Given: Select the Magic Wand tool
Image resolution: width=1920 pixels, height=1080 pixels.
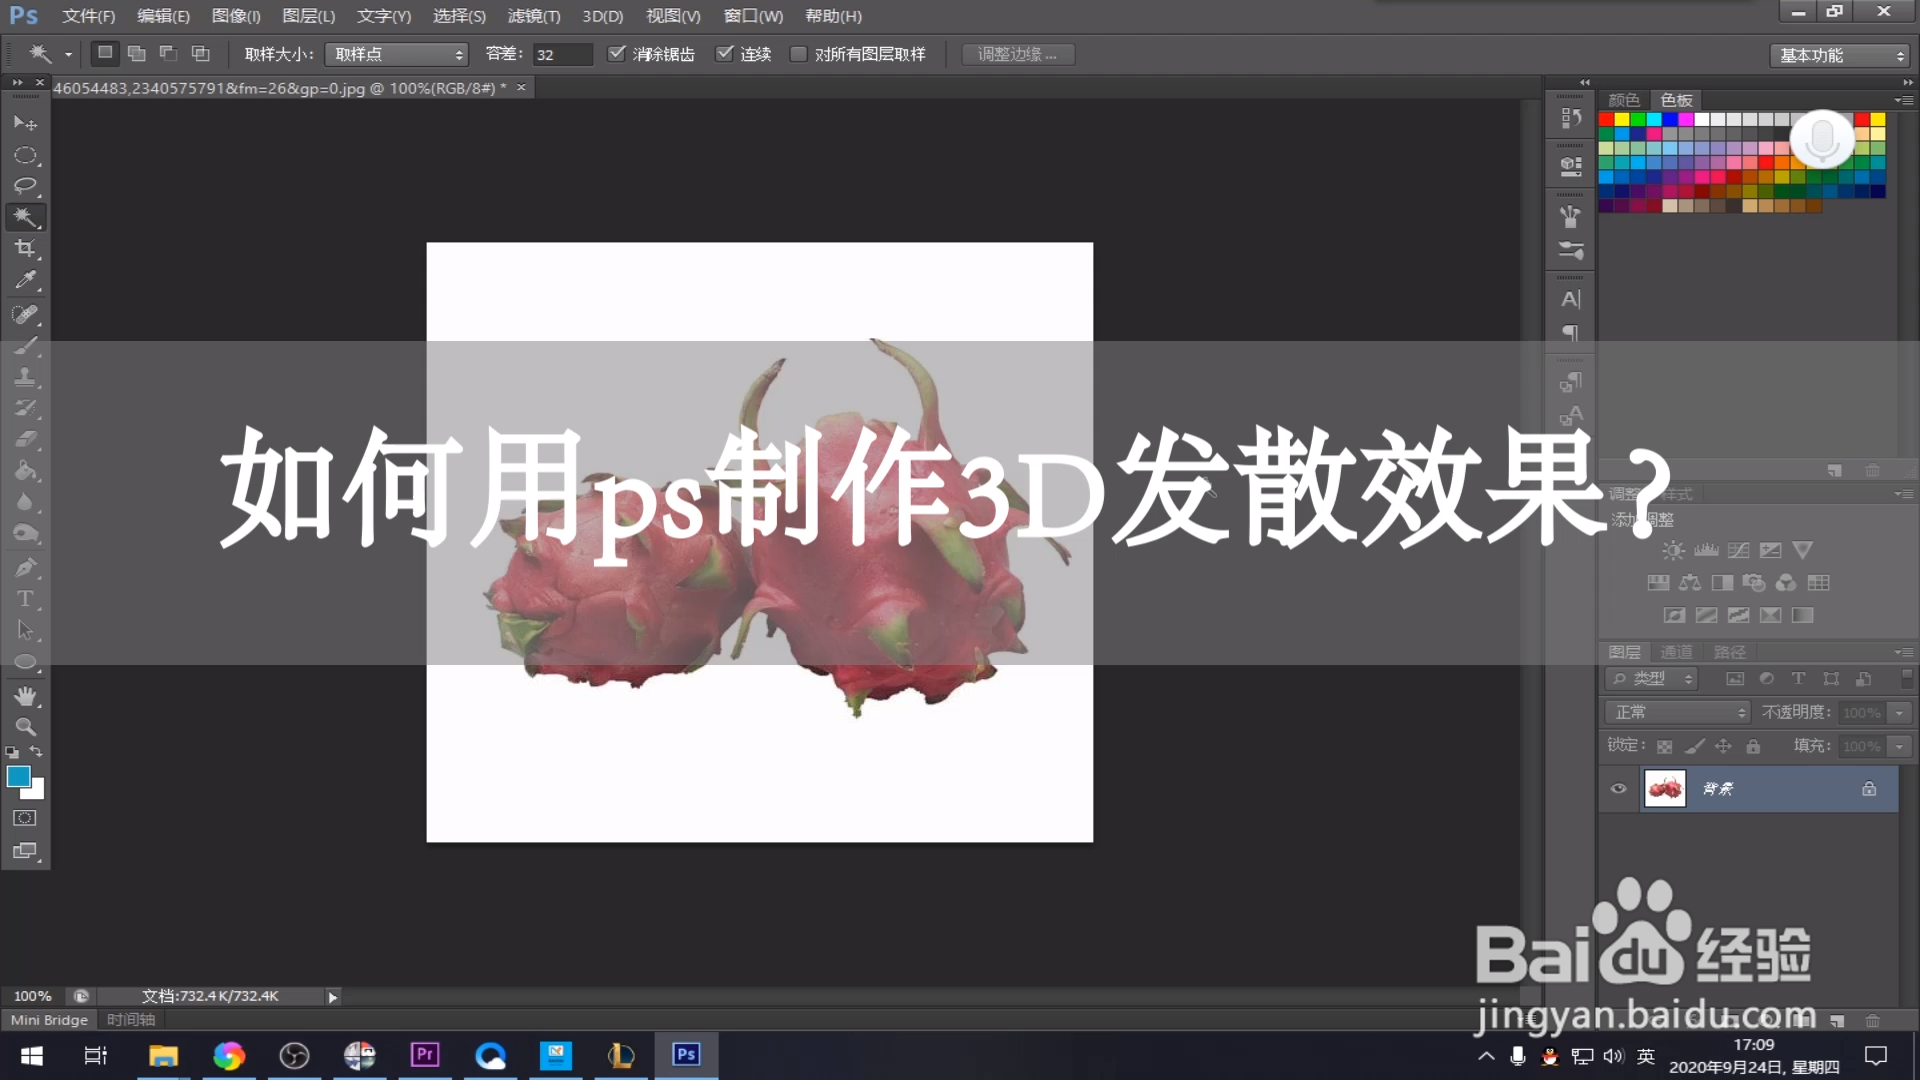Looking at the screenshot, I should click(x=25, y=217).
